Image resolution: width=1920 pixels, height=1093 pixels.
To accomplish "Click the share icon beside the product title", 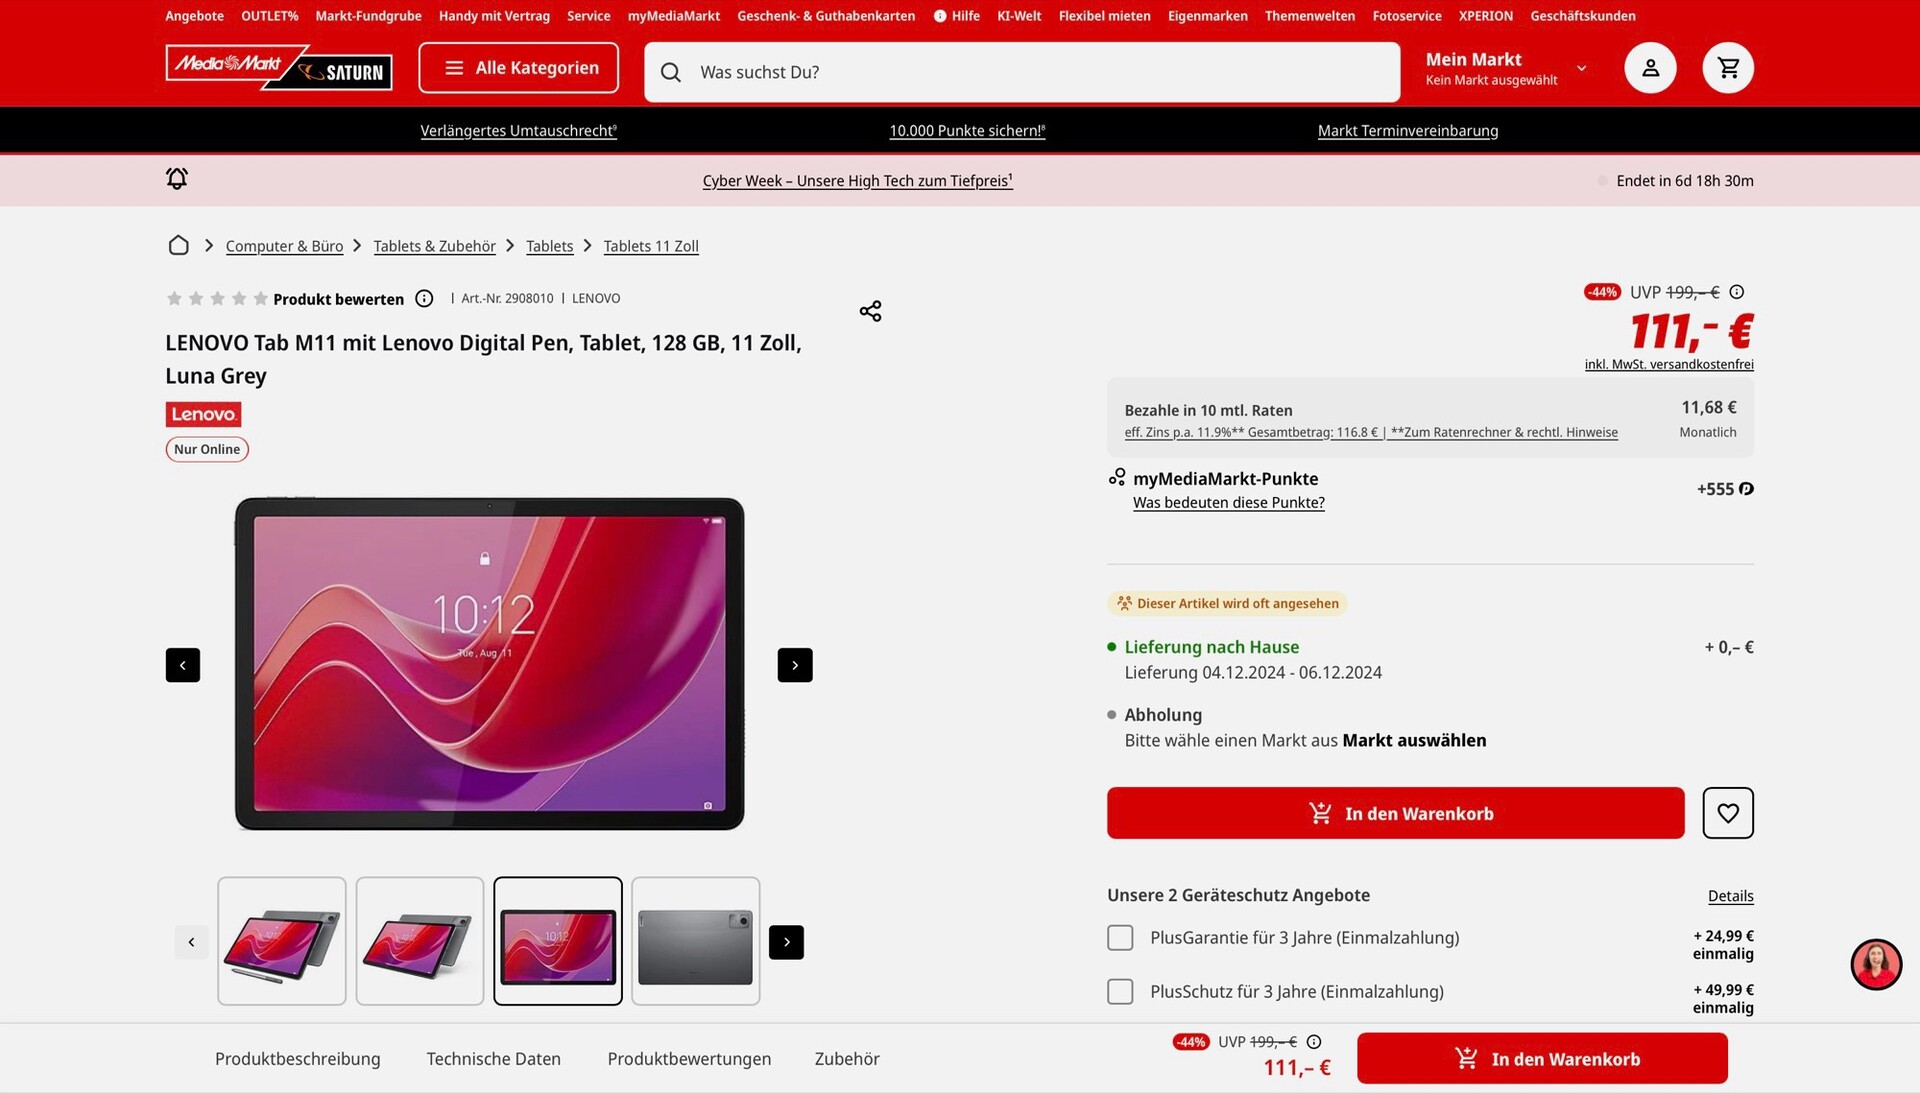I will [870, 311].
